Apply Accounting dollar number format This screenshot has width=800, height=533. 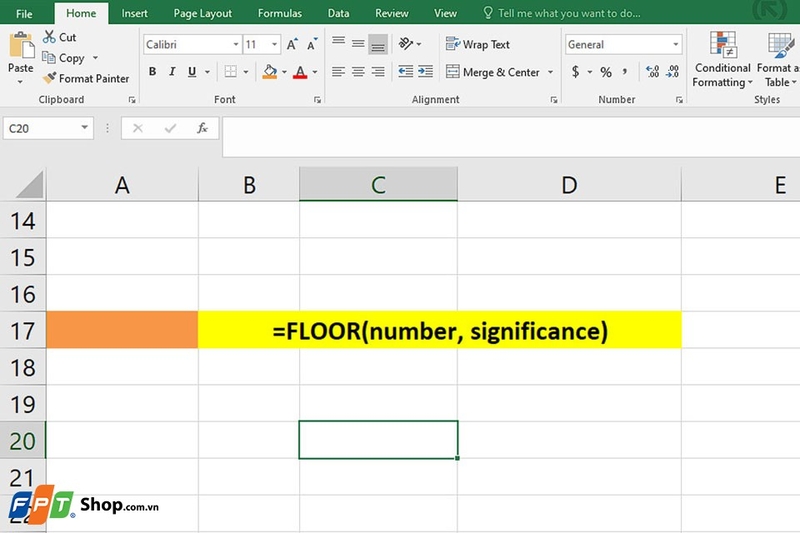tap(576, 72)
